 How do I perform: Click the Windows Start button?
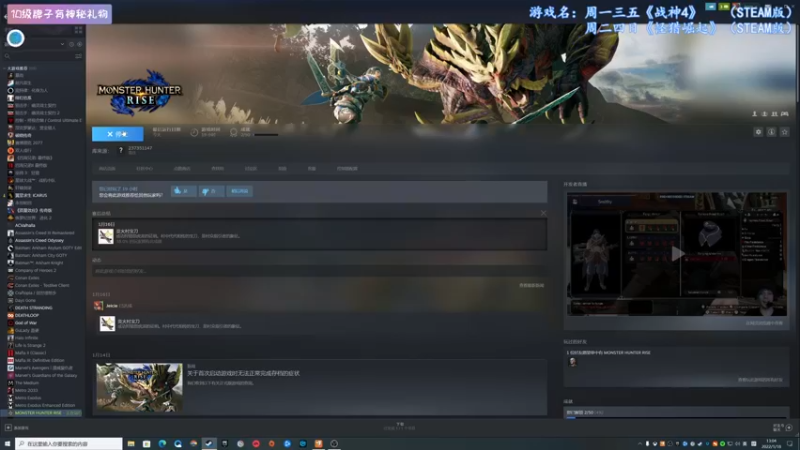7,444
